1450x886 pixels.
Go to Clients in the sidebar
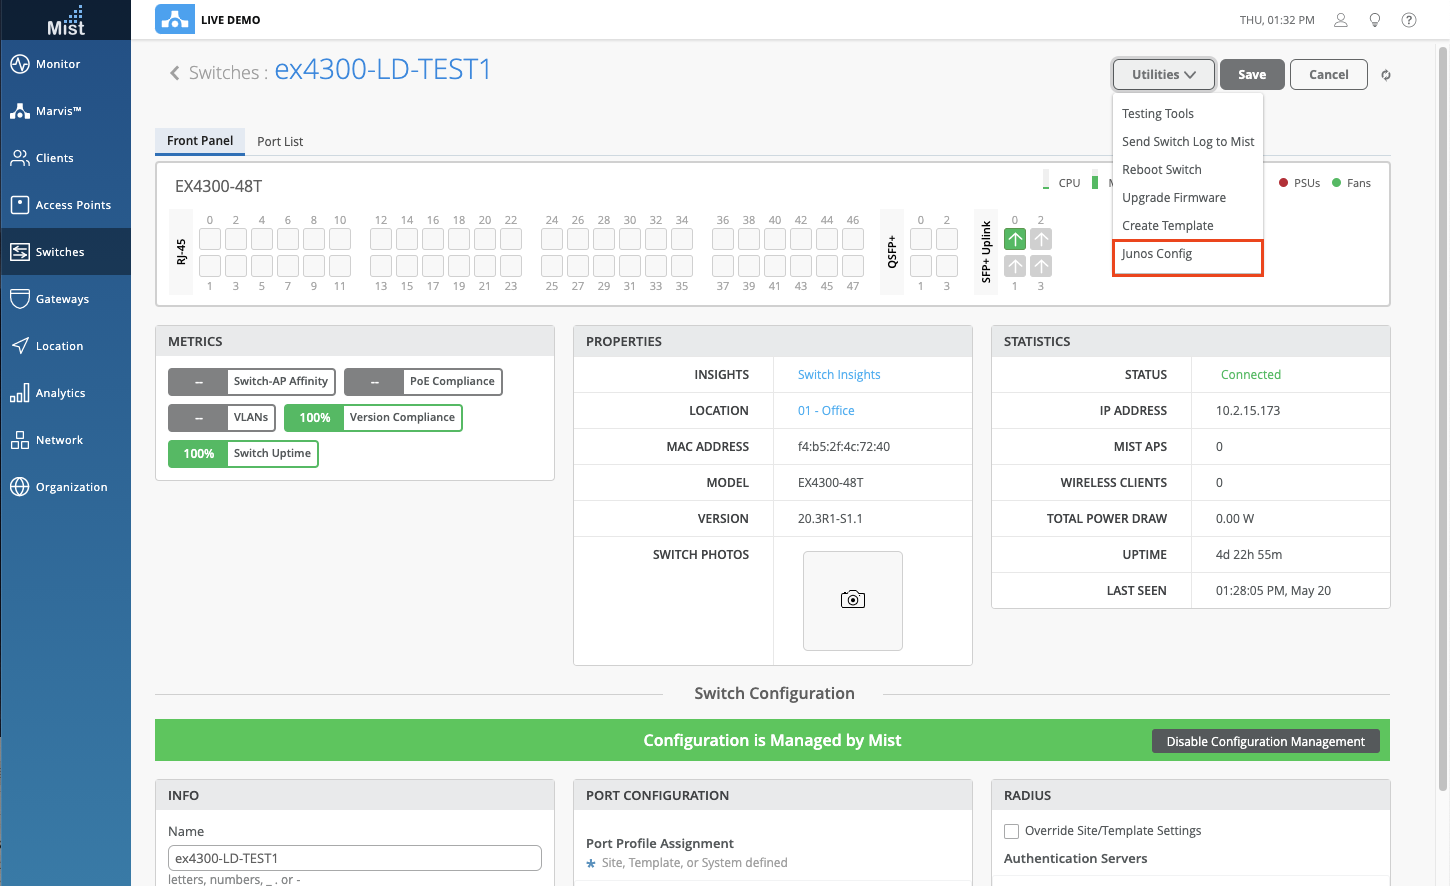(x=65, y=158)
